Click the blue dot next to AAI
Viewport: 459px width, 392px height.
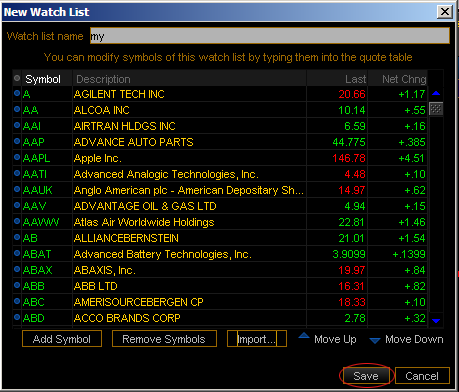tap(17, 125)
